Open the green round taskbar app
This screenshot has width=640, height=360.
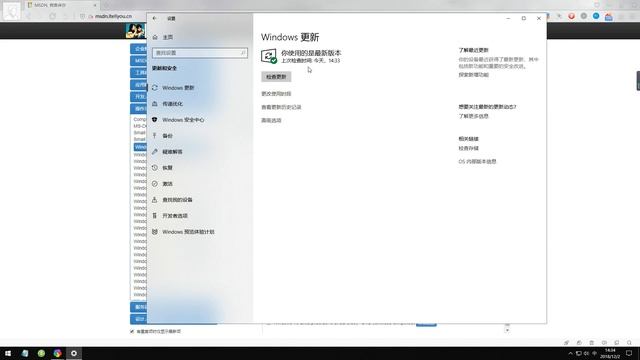(41, 353)
